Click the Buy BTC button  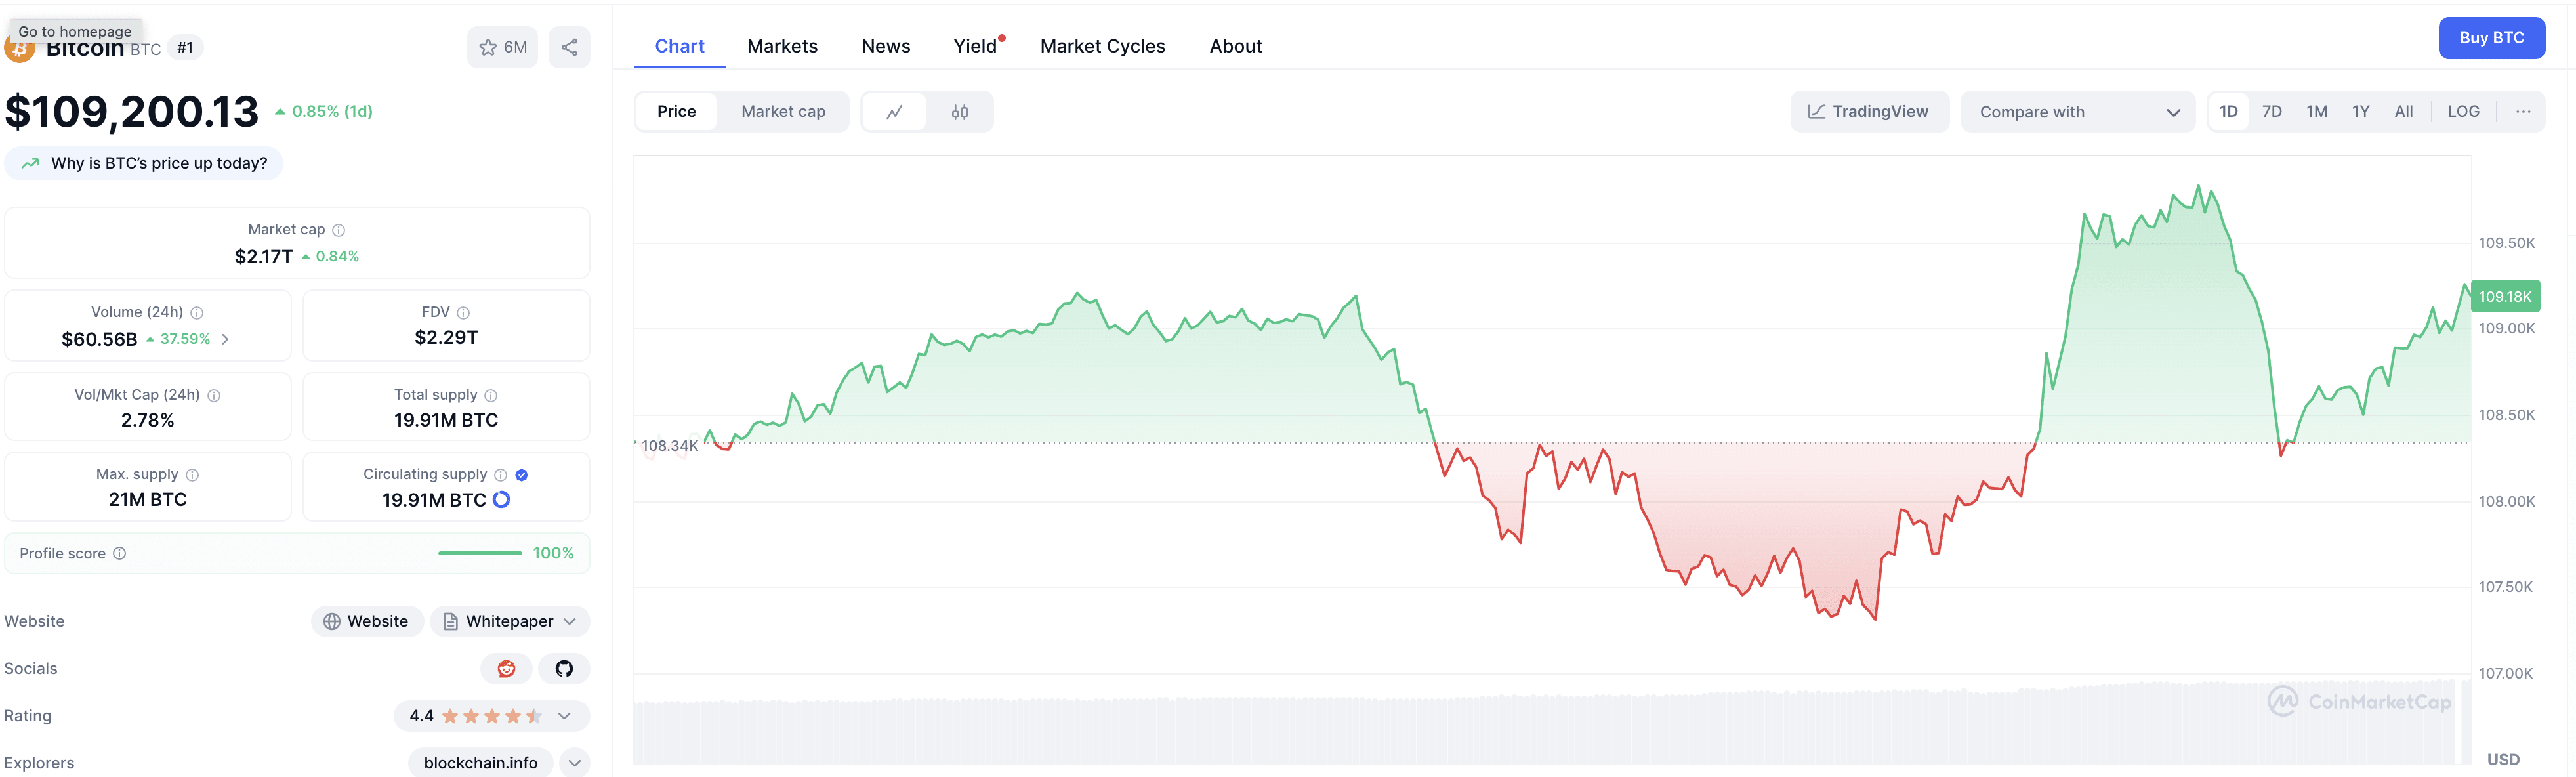tap(2492, 37)
